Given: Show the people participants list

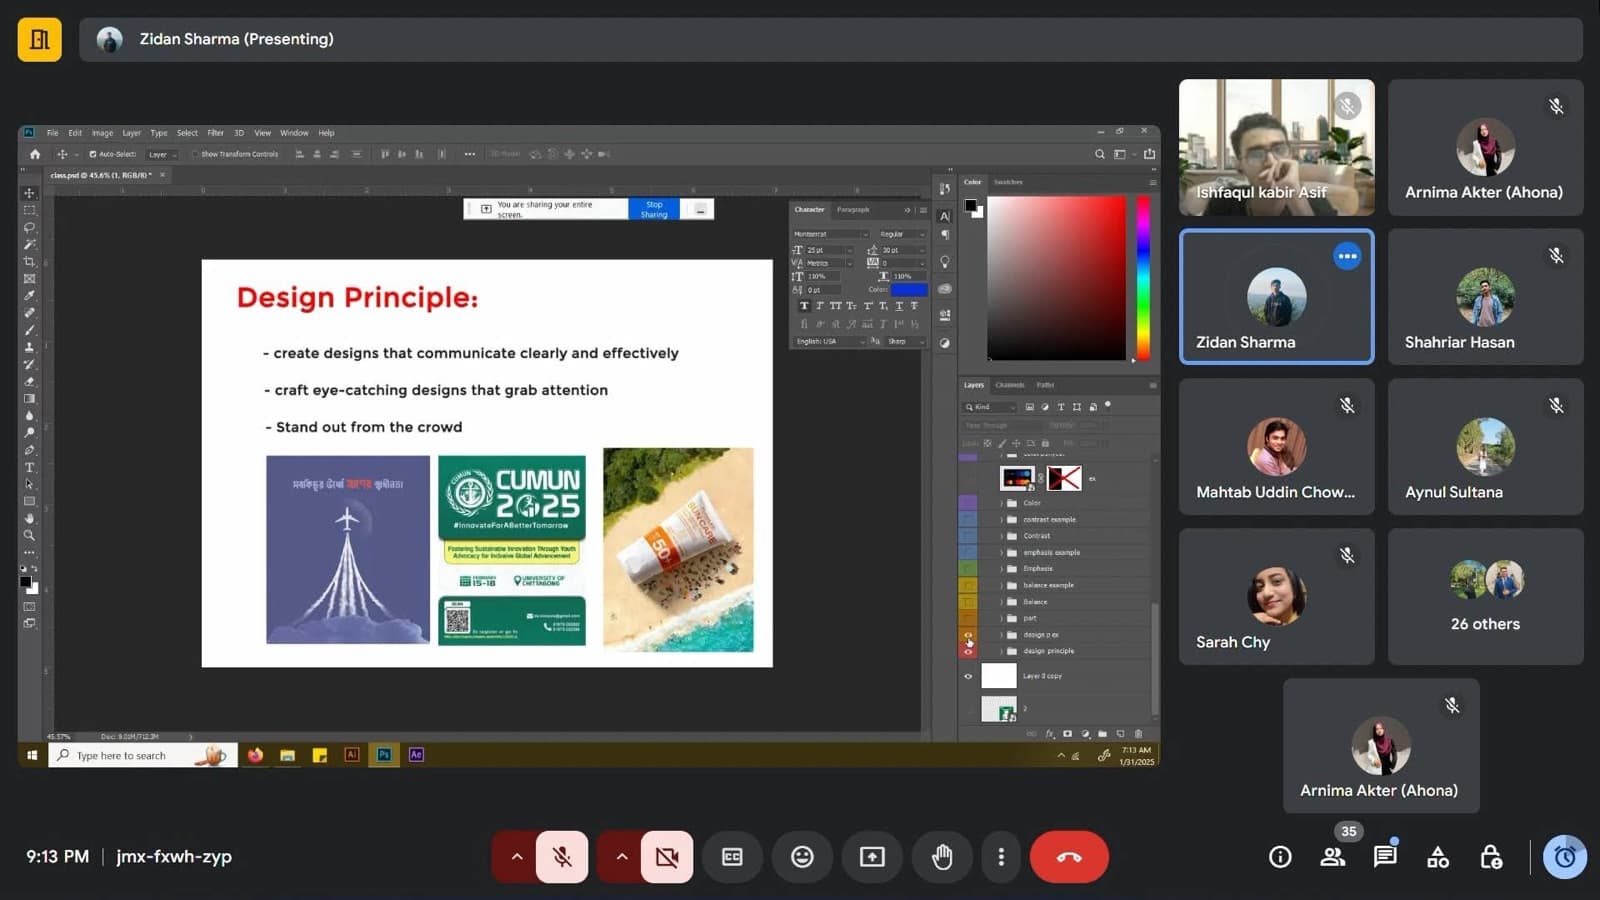Looking at the screenshot, I should click(x=1333, y=857).
